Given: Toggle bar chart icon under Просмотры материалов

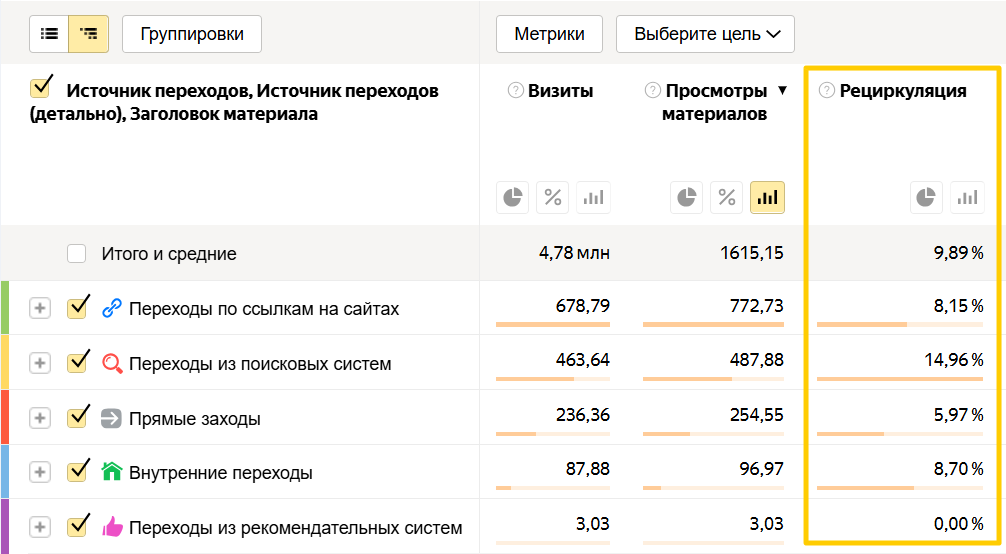Looking at the screenshot, I should pyautogui.click(x=767, y=197).
